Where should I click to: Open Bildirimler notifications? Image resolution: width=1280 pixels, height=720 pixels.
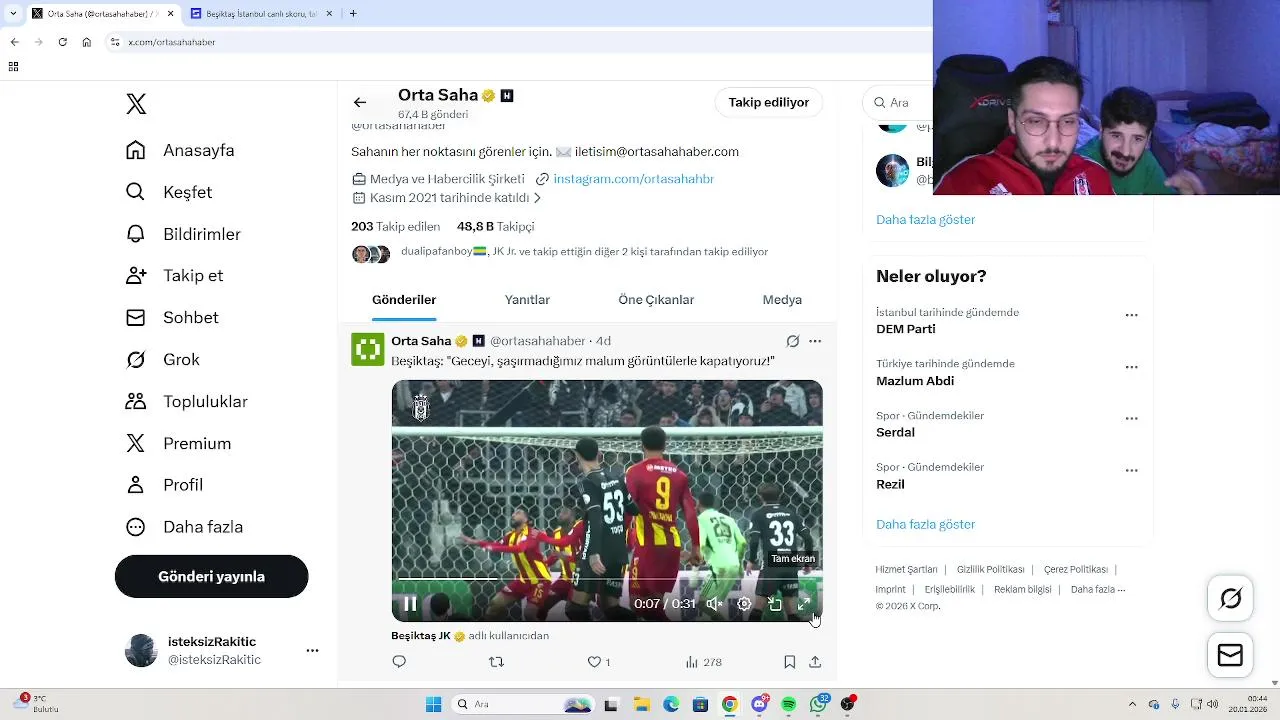pos(183,234)
